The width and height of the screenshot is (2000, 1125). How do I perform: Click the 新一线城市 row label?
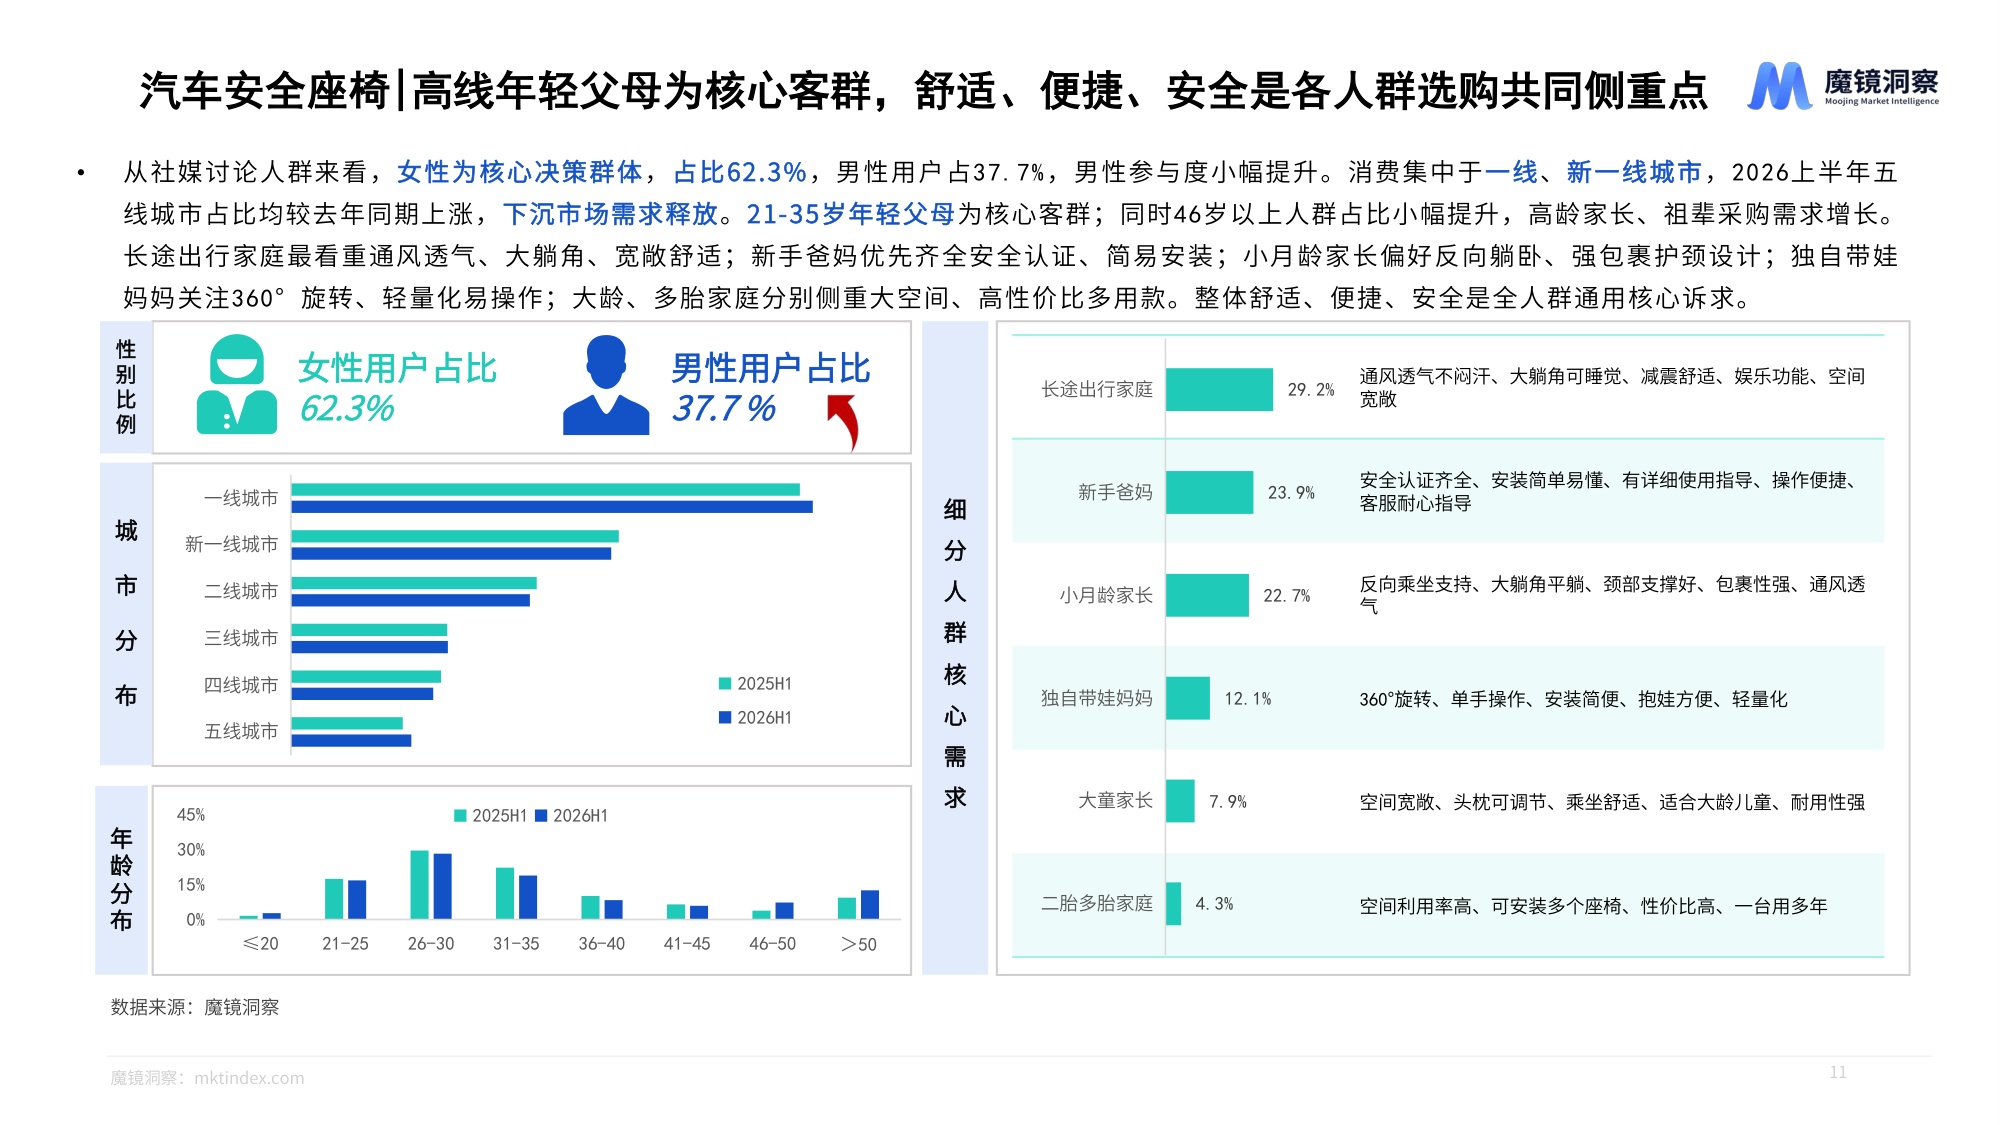232,544
